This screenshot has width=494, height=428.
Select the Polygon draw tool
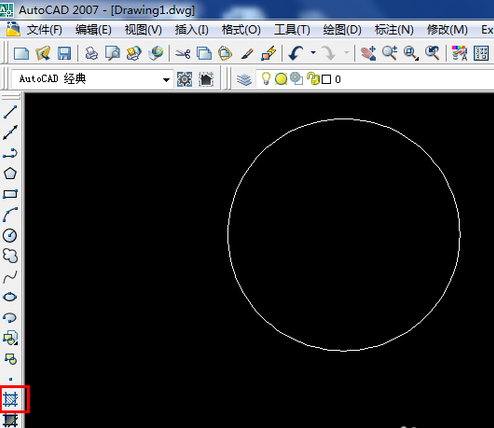click(10, 173)
